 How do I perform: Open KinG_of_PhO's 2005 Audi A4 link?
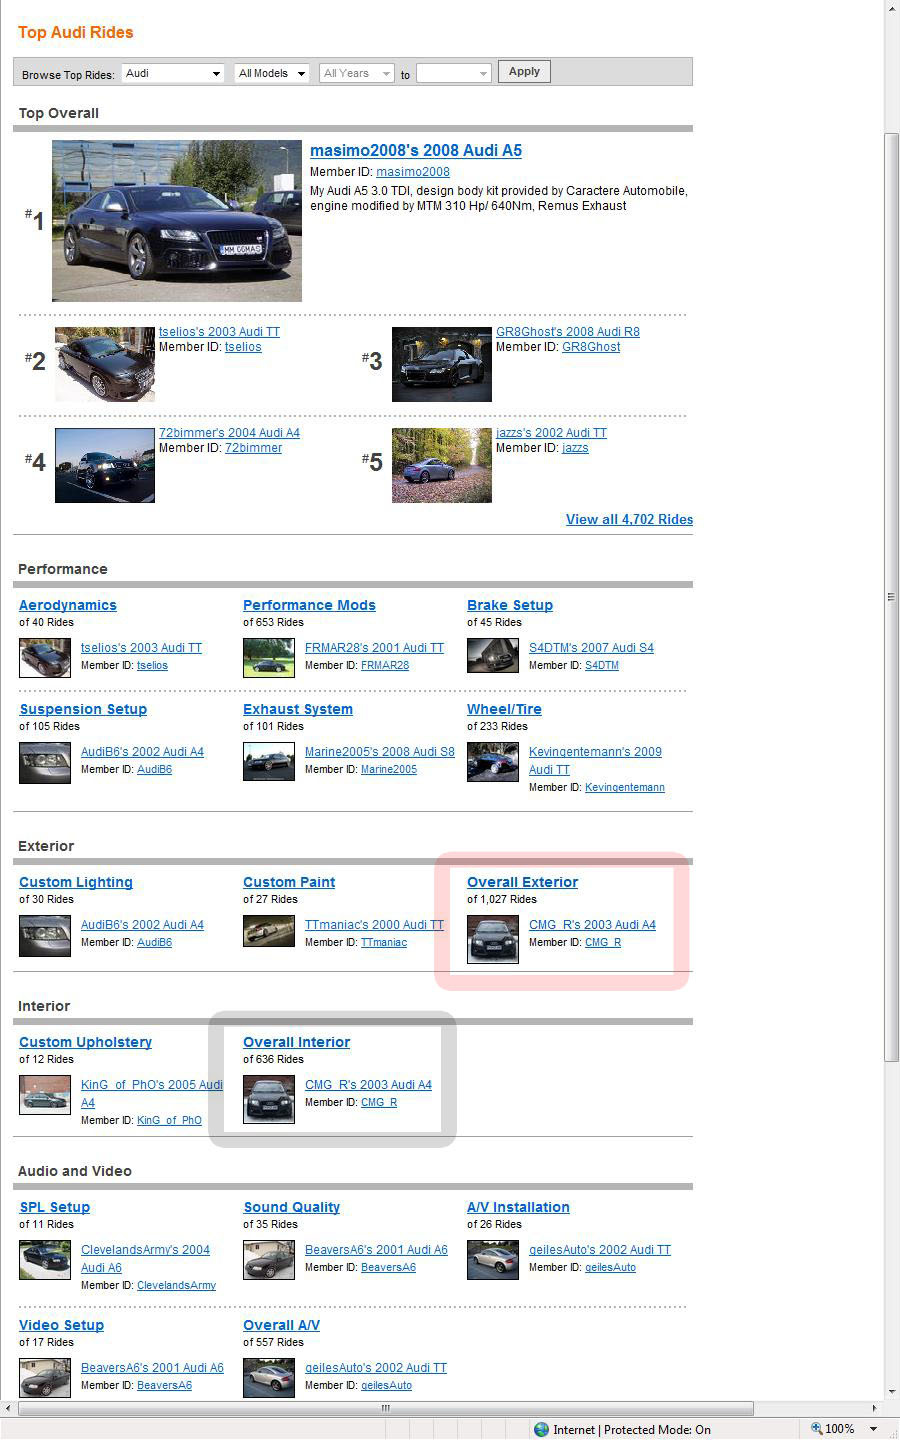152,1094
